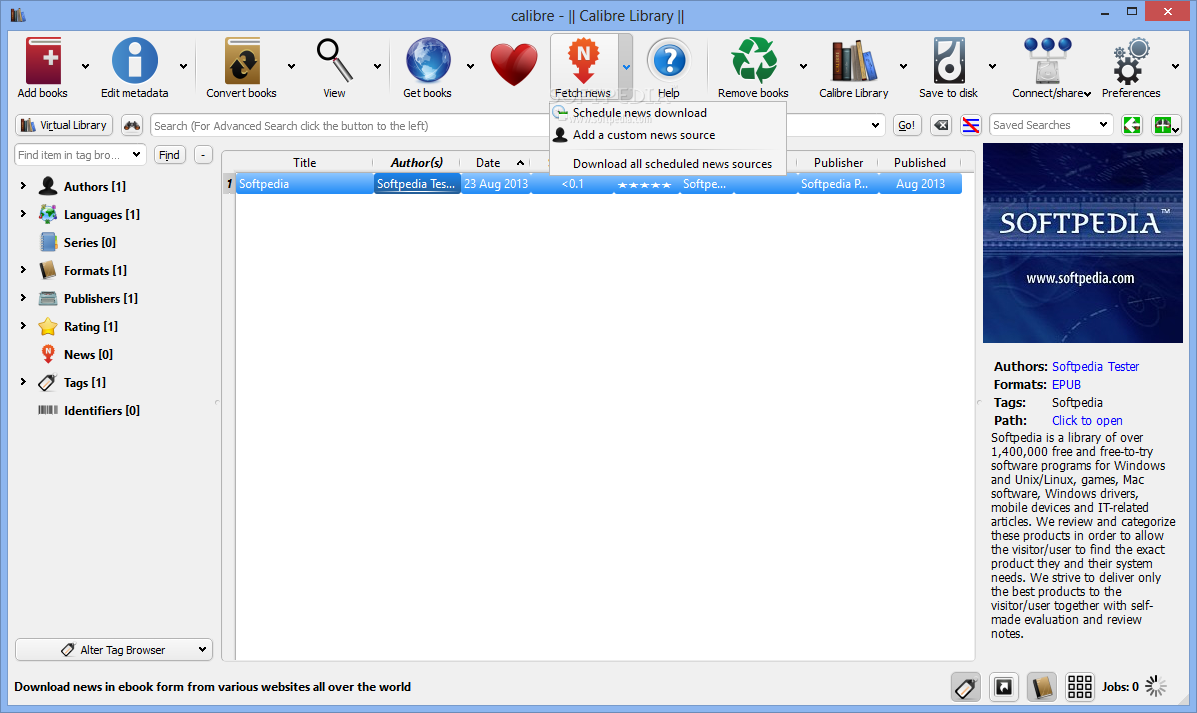Open the EPUB format link
Image resolution: width=1197 pixels, height=713 pixels.
click(1066, 385)
